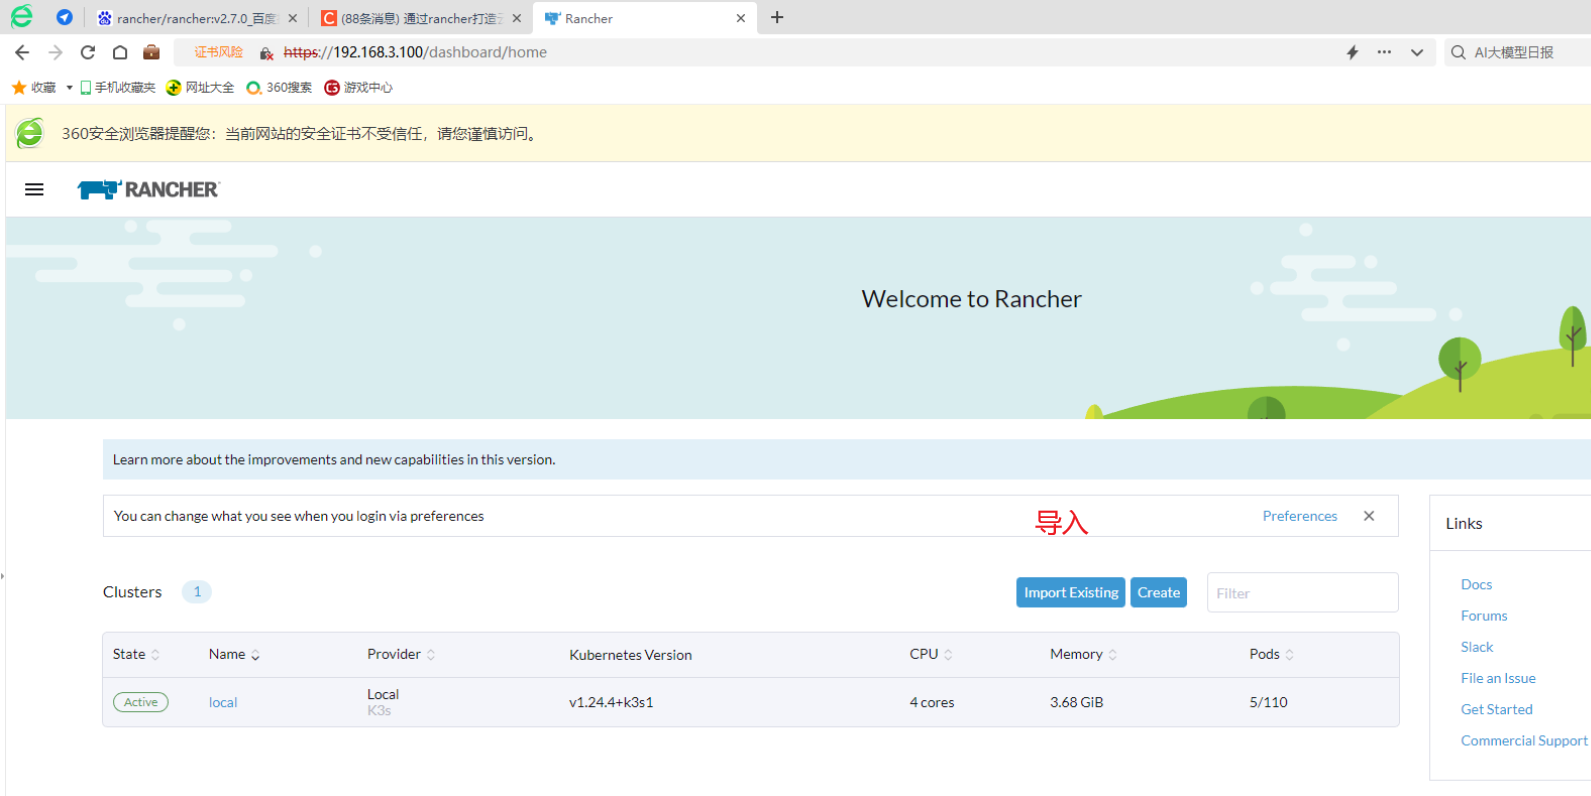
Task: Expand the address bar dropdown chevron
Action: point(1417,52)
